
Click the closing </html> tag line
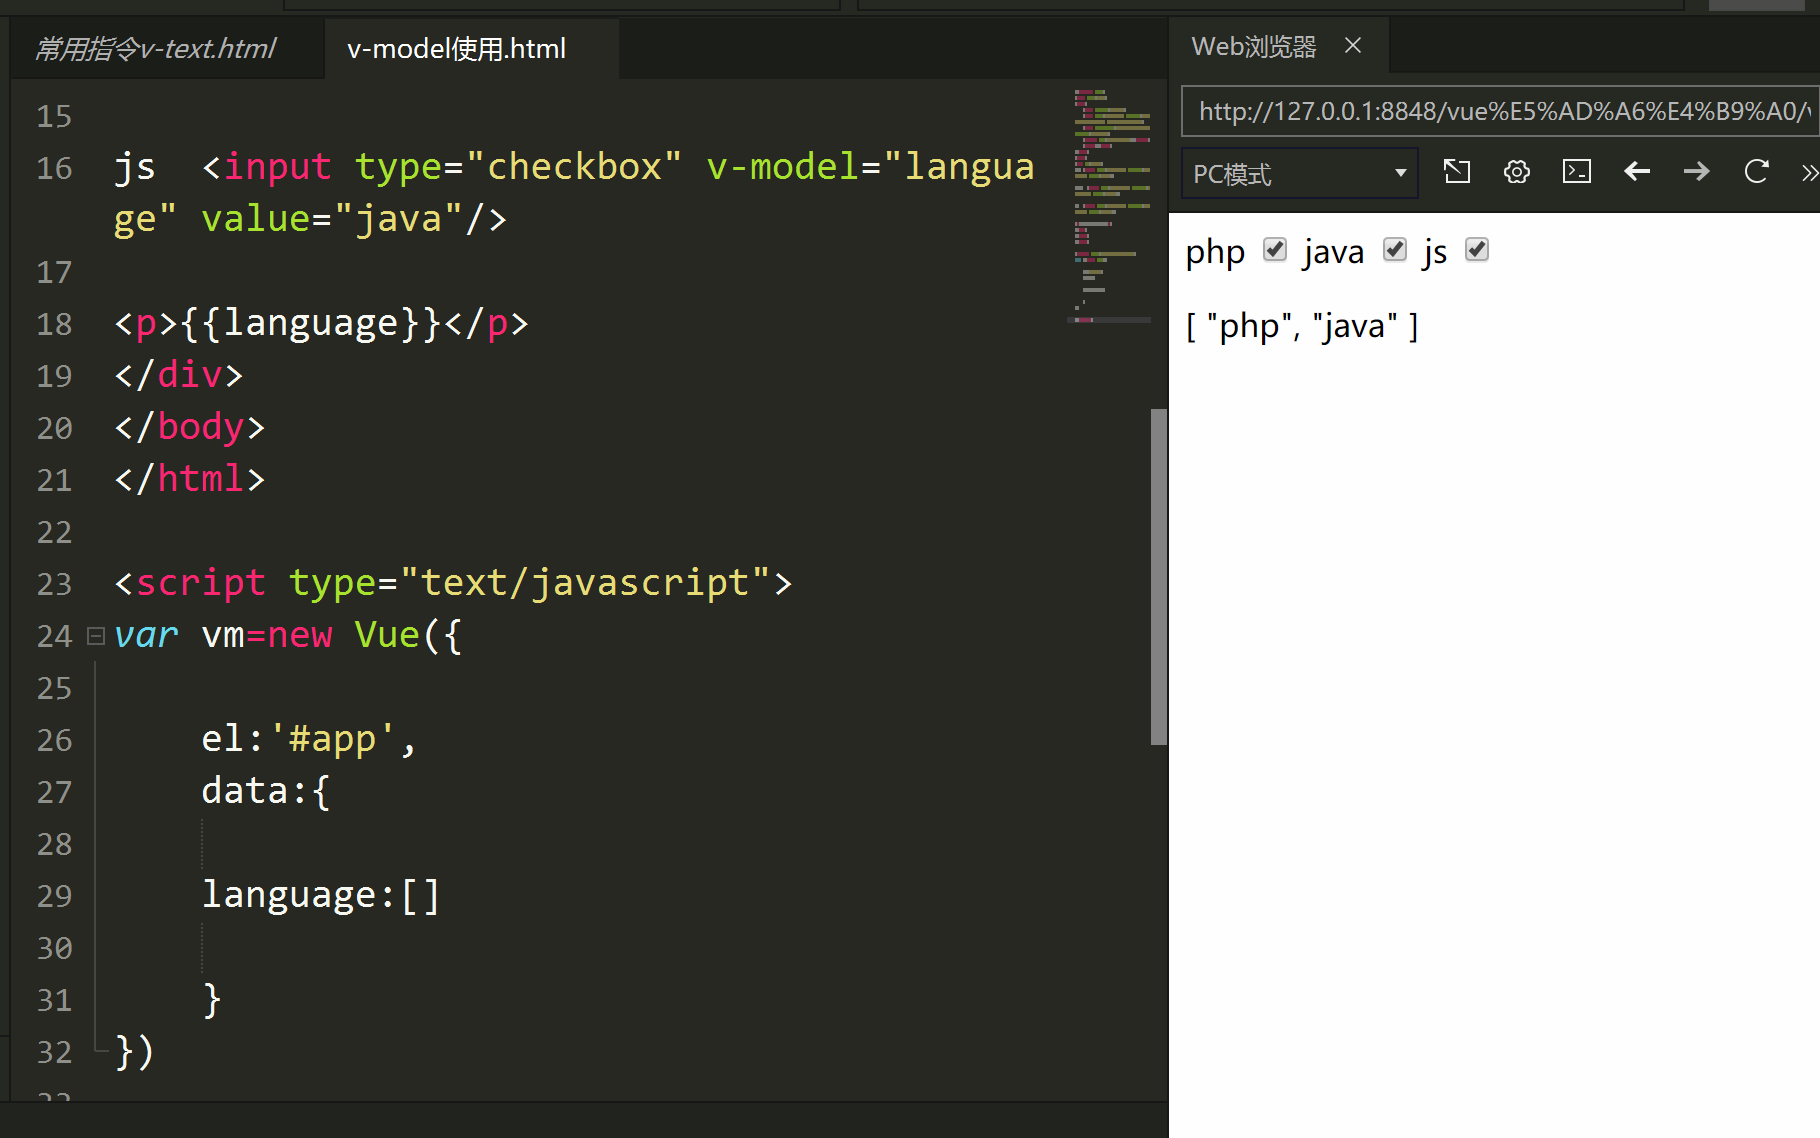point(190,479)
